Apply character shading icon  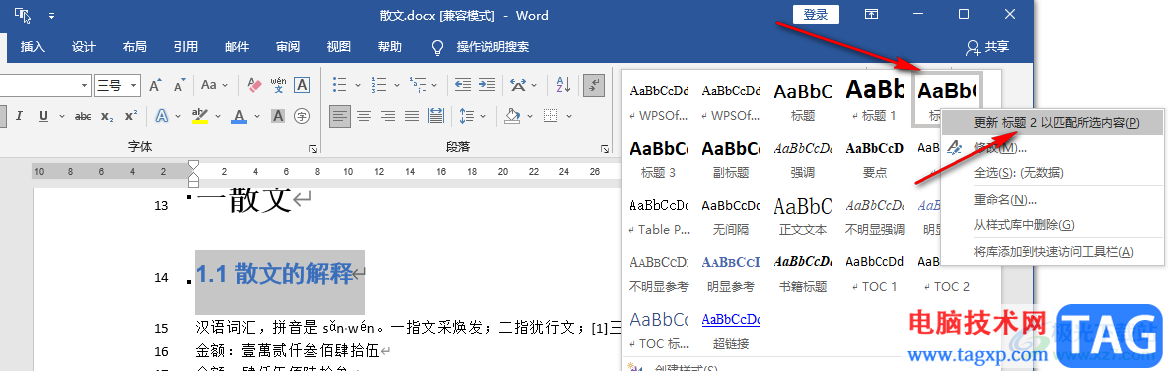[278, 115]
